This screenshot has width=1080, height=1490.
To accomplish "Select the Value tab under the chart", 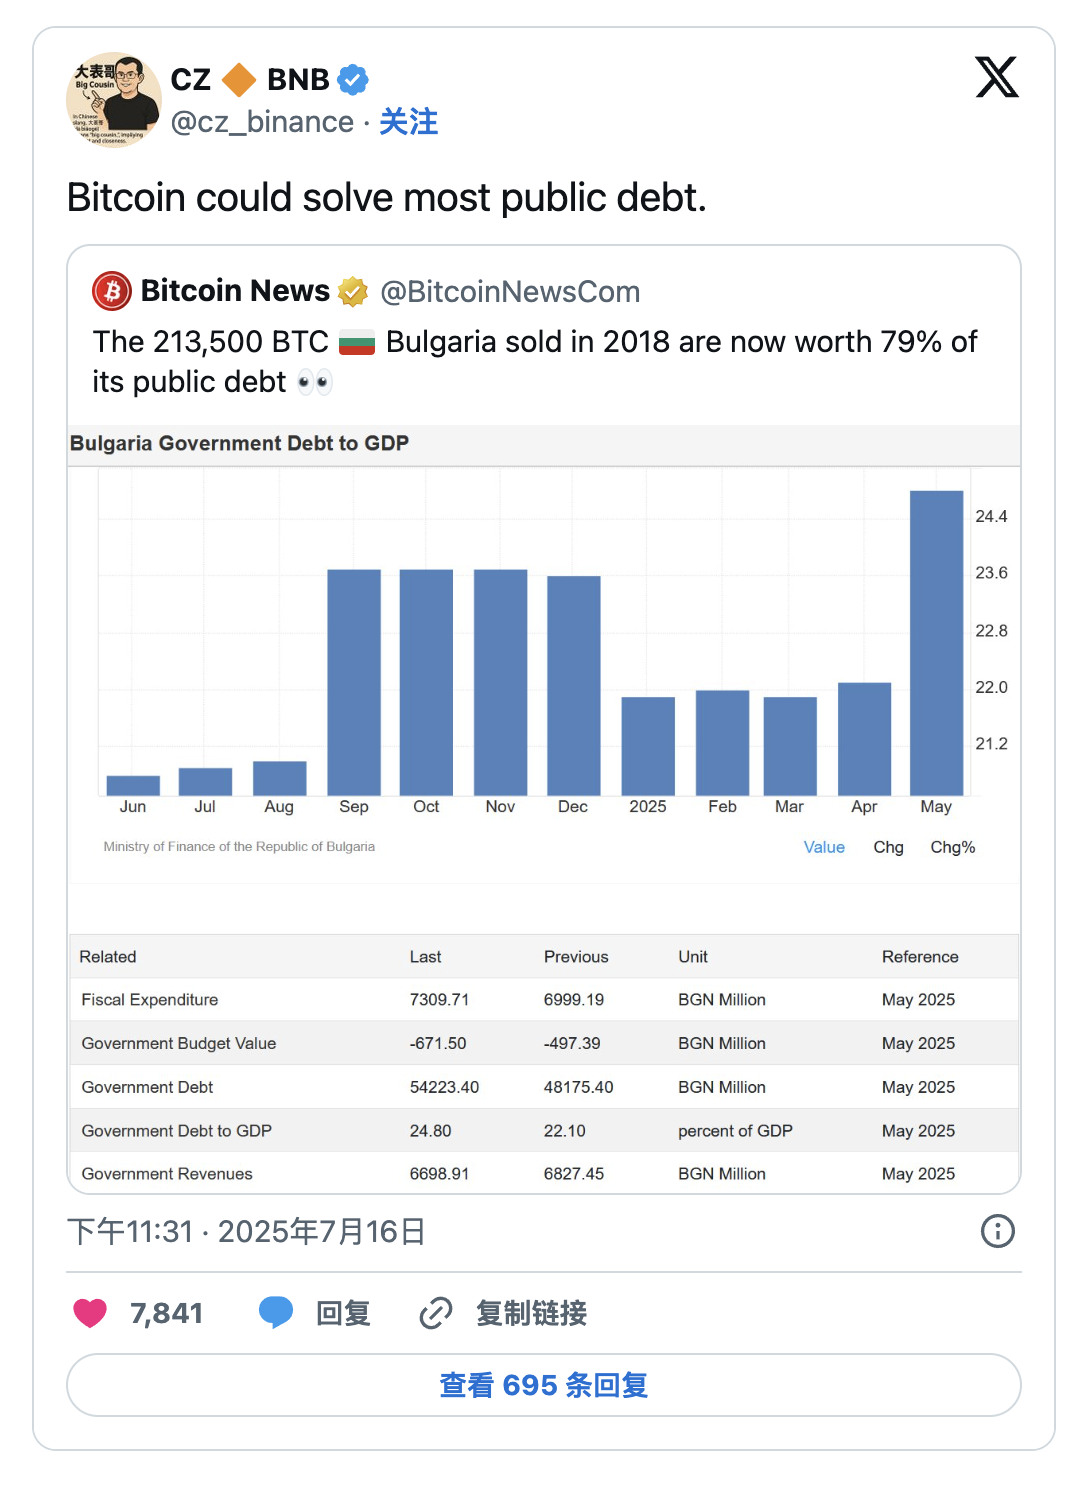I will pyautogui.click(x=824, y=847).
